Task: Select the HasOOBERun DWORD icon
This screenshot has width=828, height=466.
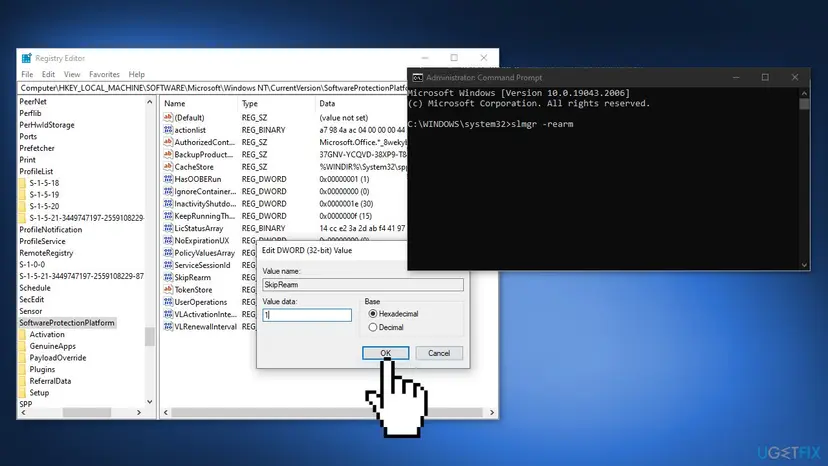Action: tap(168, 179)
